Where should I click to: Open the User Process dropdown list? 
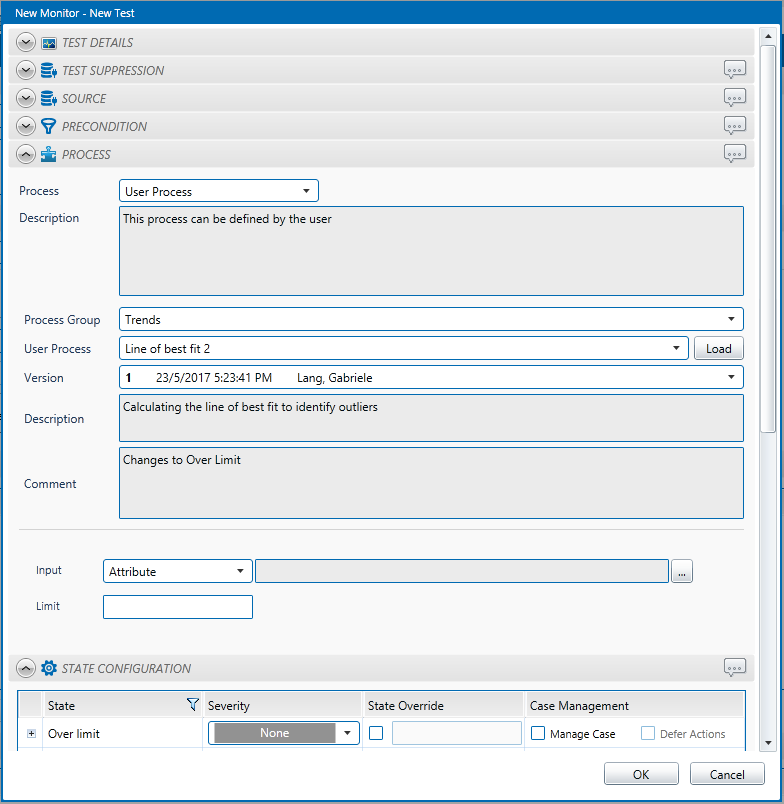pyautogui.click(x=403, y=349)
